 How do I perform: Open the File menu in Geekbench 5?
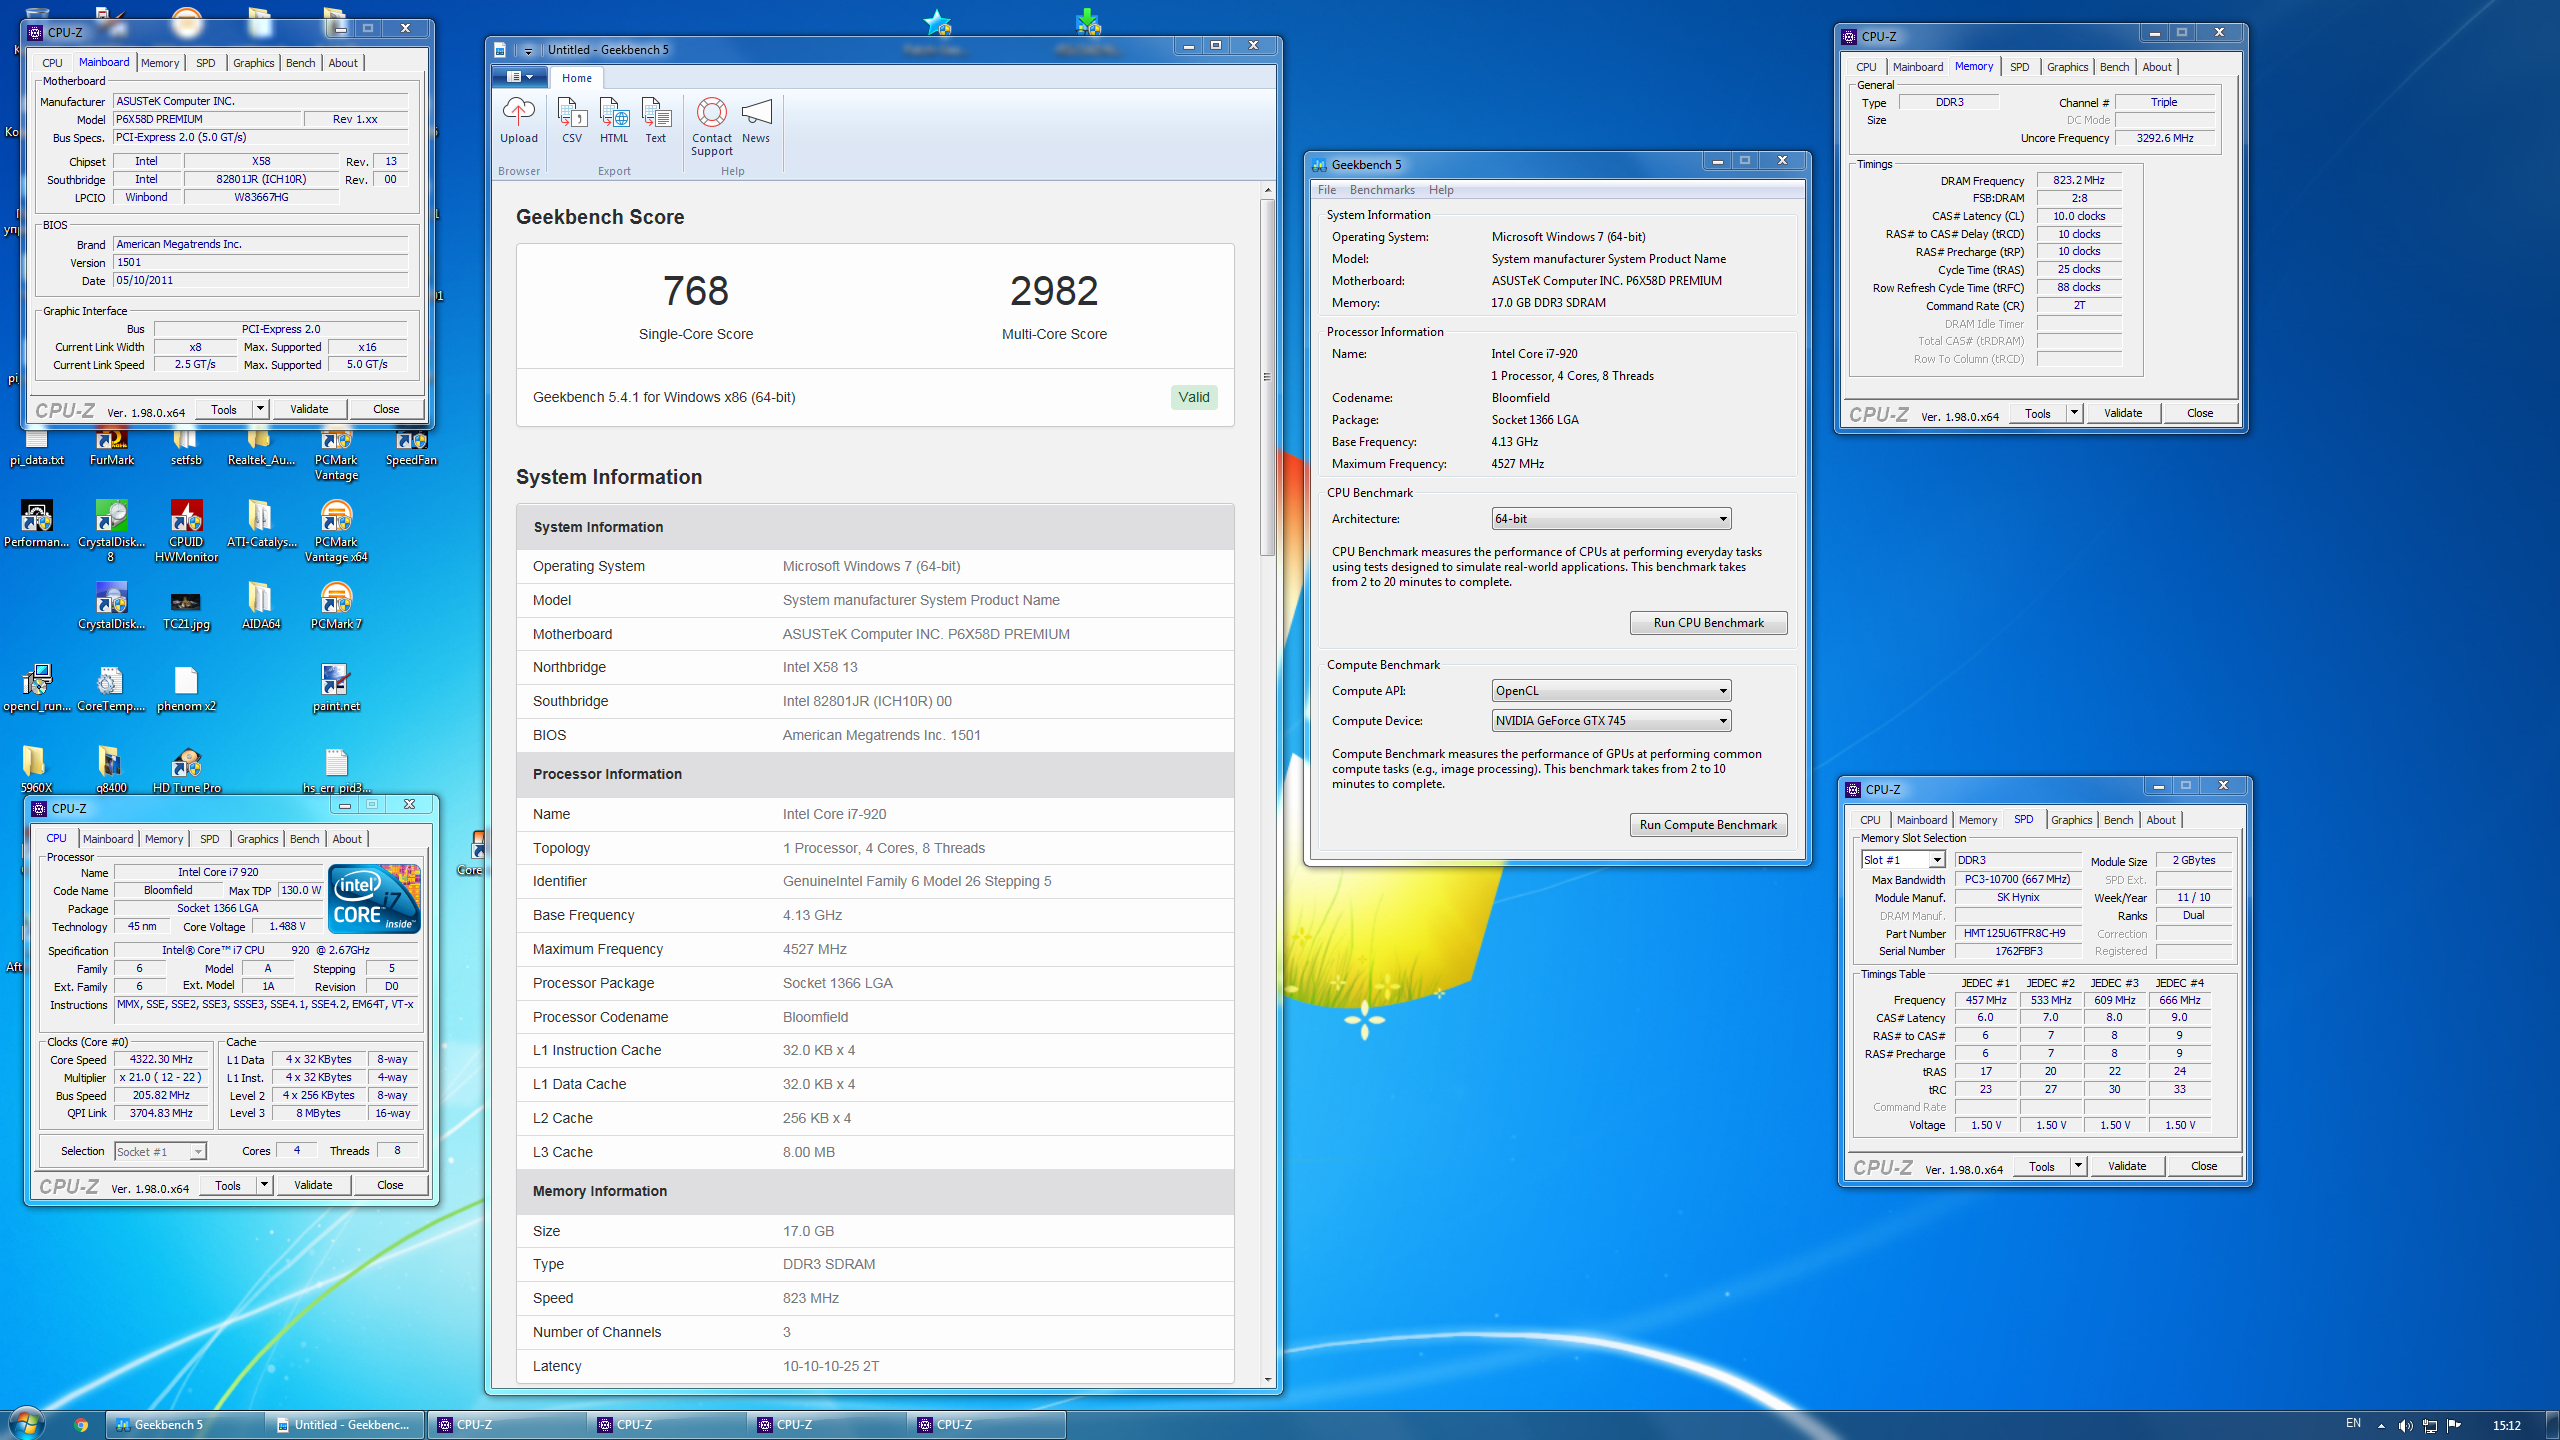(x=1327, y=190)
